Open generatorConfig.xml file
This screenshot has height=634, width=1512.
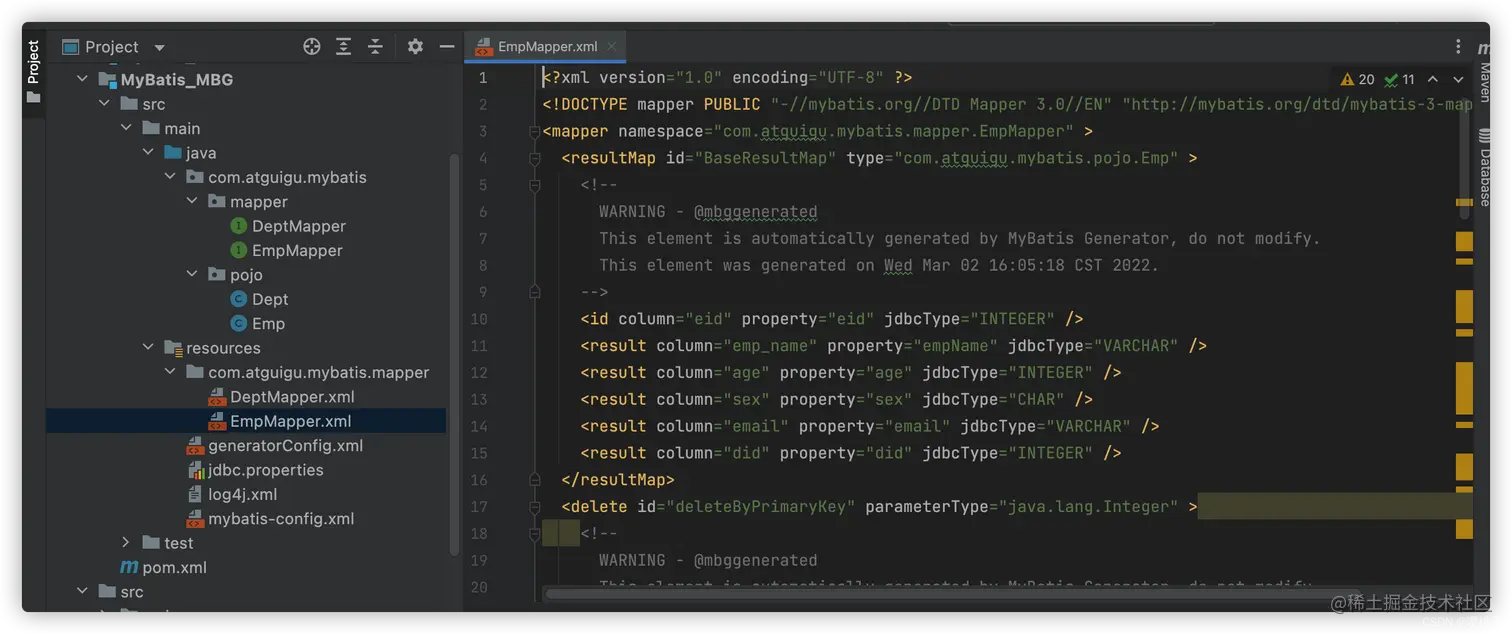285,446
